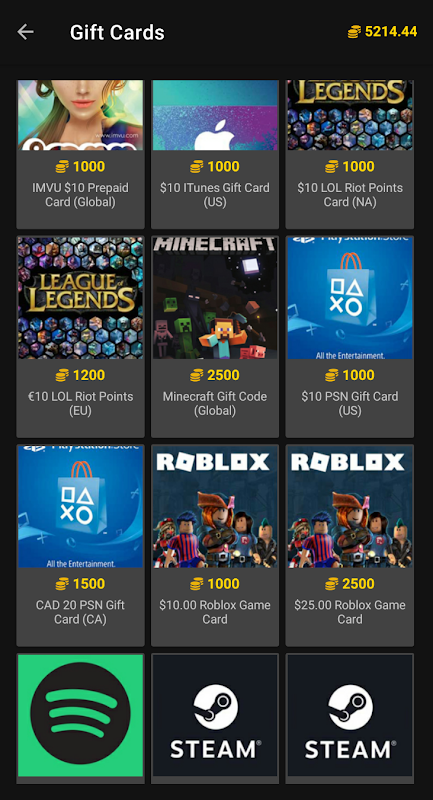The height and width of the screenshot is (800, 433).
Task: Select the $10 iTunes Gift Card label
Action: coord(215,195)
